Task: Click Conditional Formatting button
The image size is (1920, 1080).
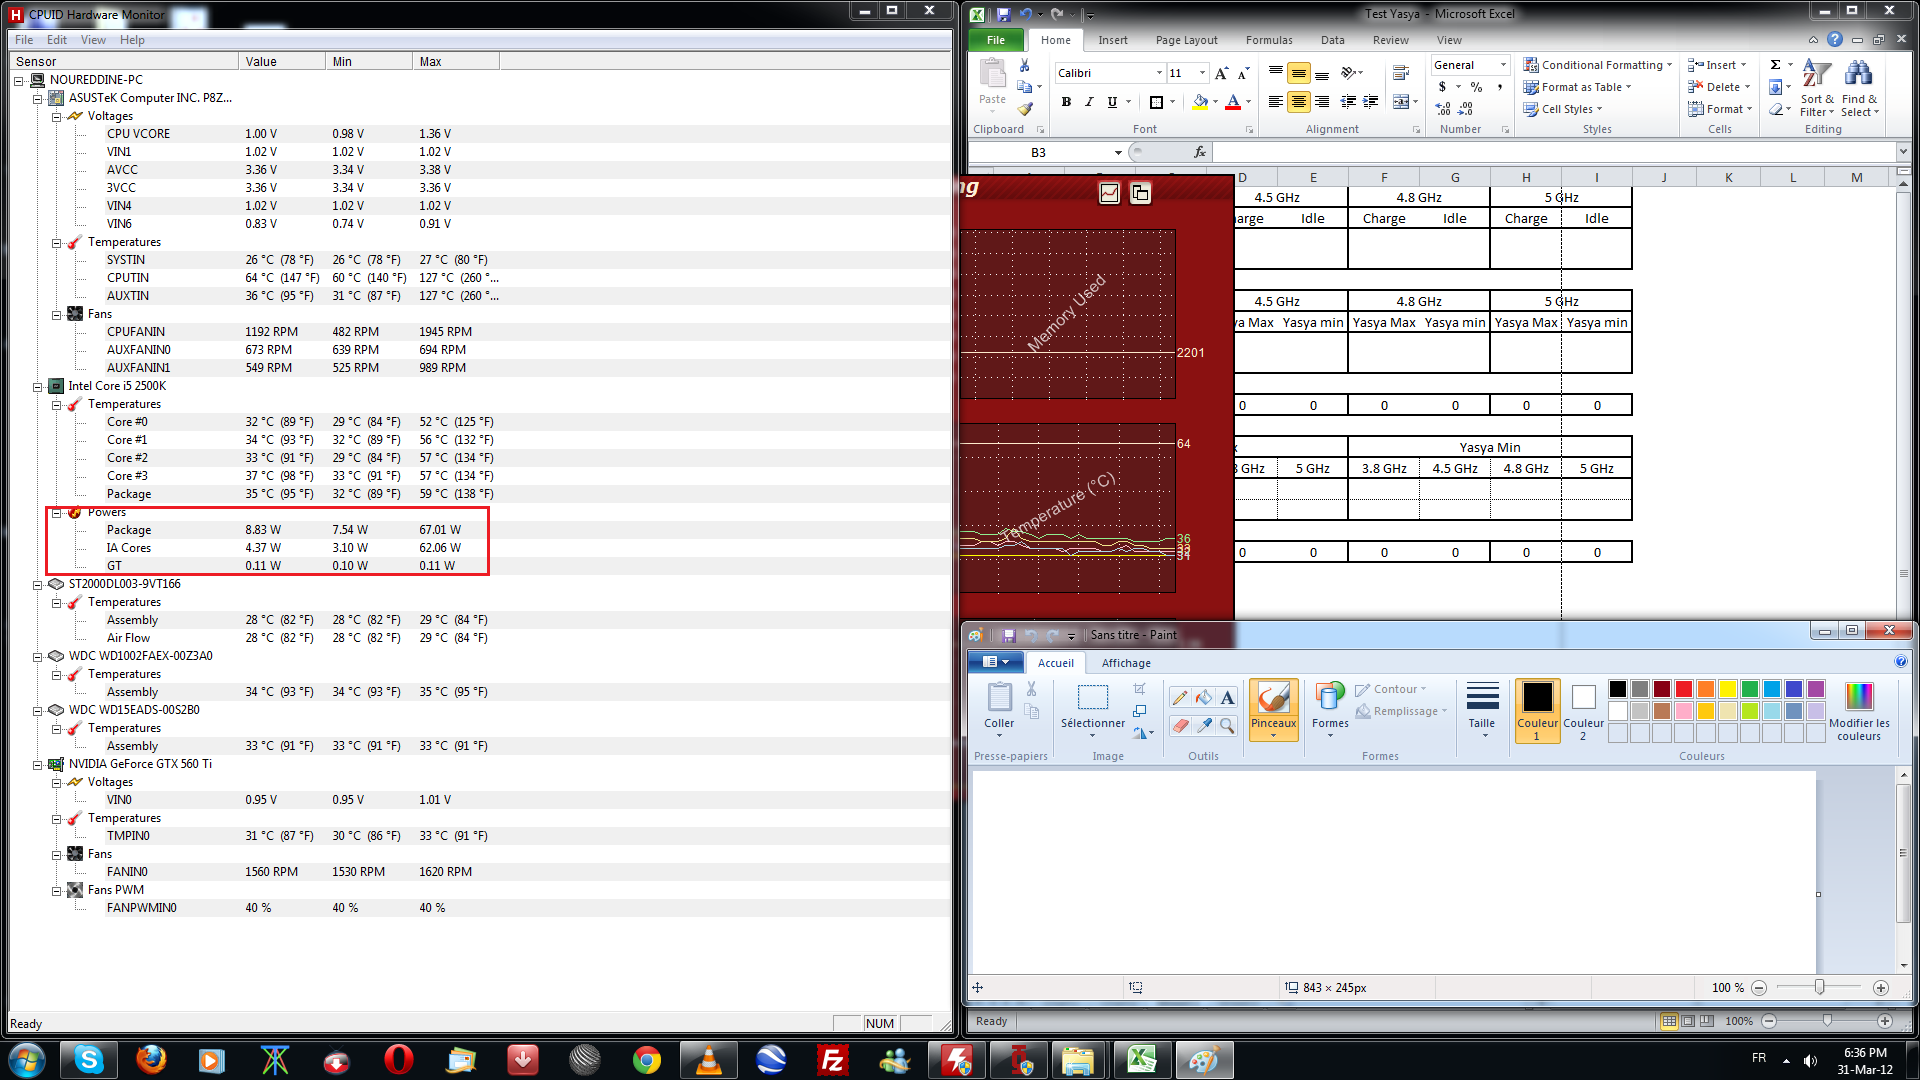Action: [1597, 65]
